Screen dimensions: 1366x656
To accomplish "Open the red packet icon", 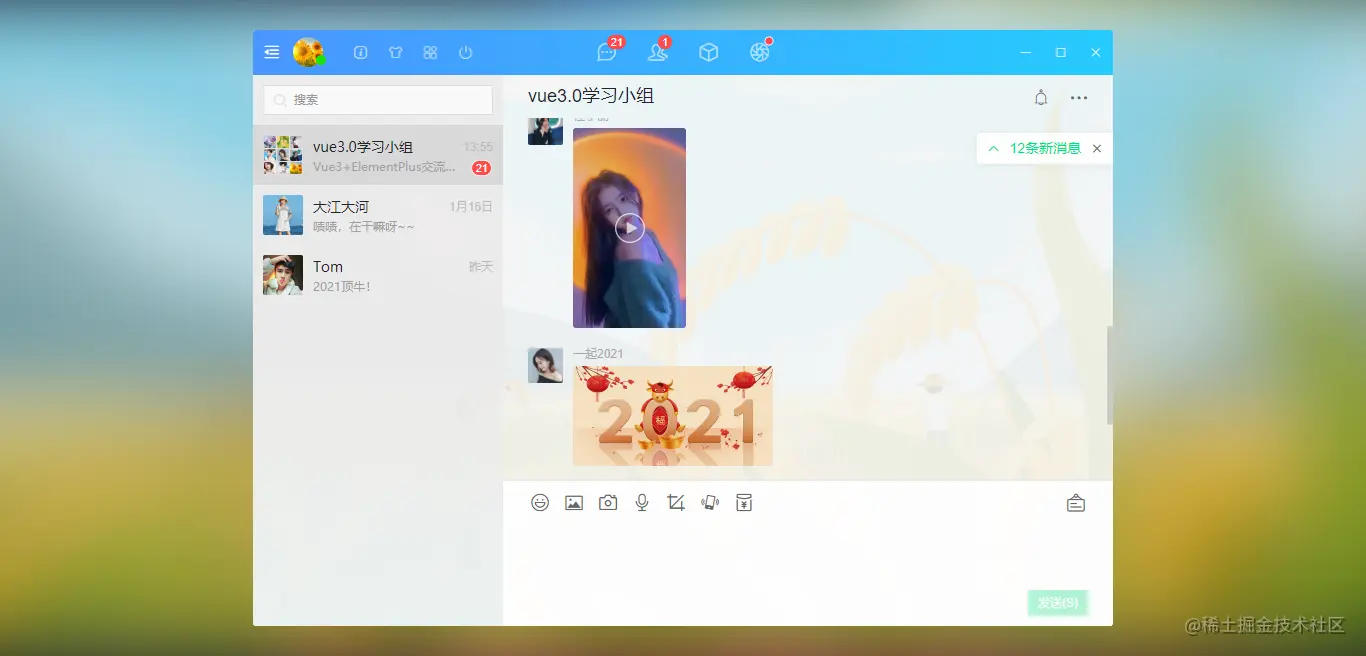I will (744, 502).
